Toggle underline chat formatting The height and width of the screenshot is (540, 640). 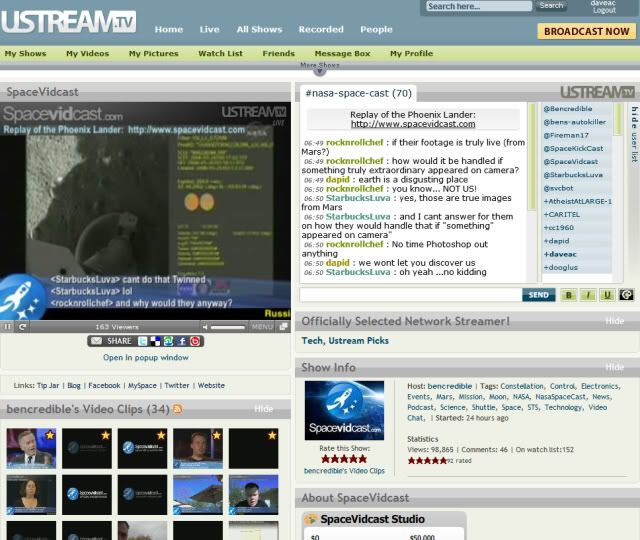pos(607,295)
